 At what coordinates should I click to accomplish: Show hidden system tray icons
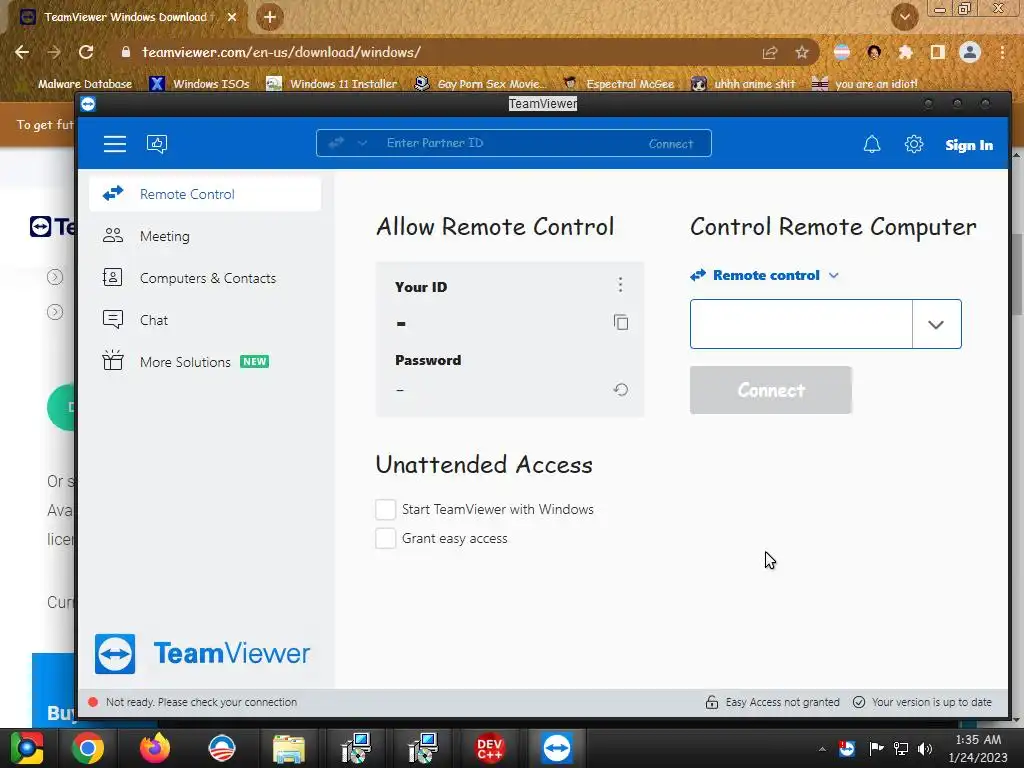[x=822, y=749]
